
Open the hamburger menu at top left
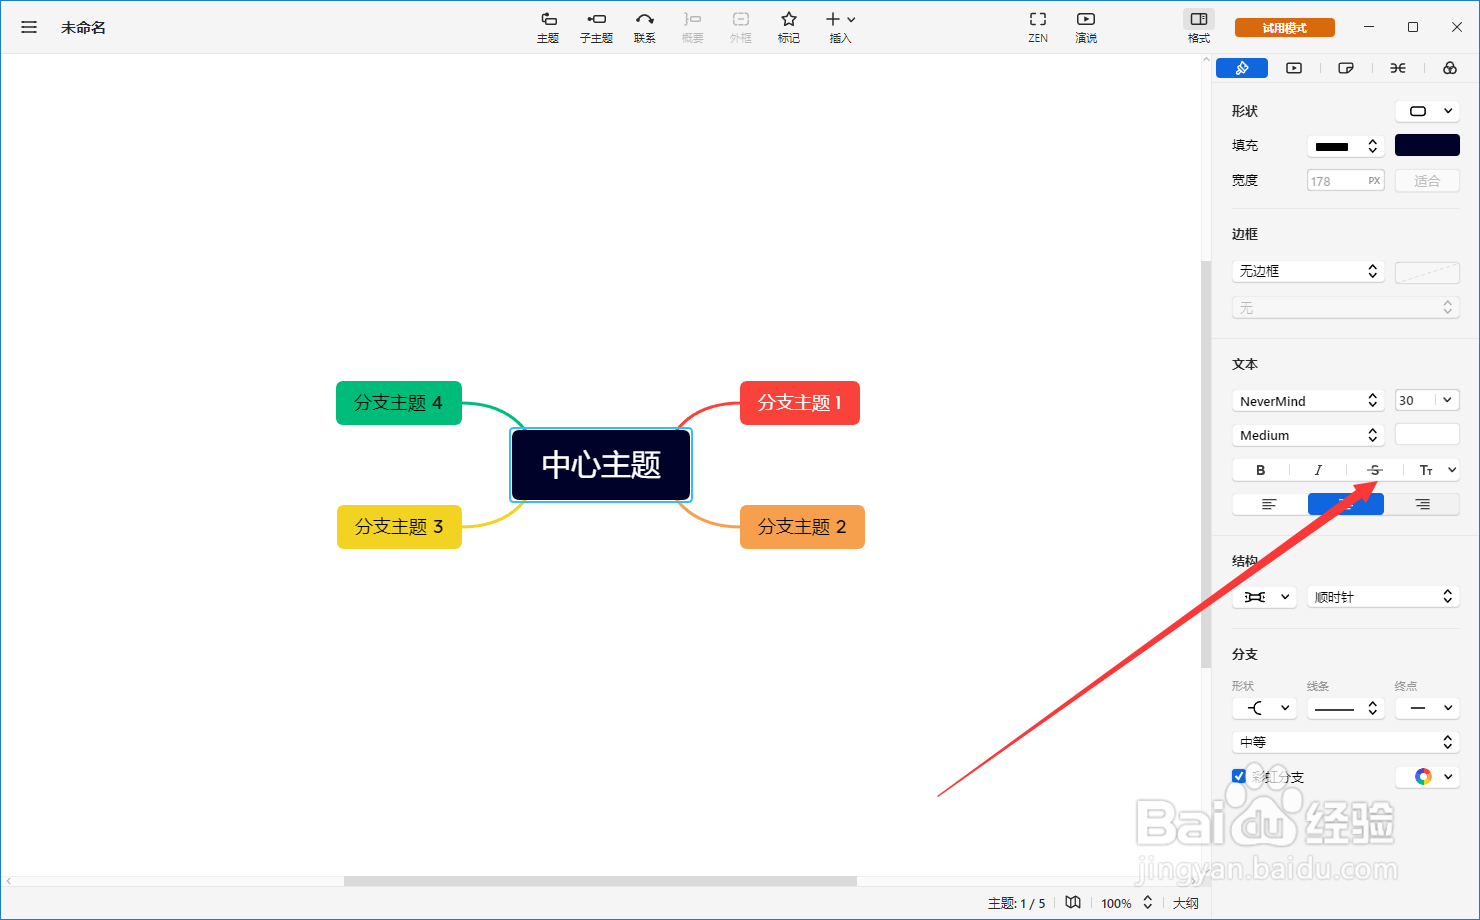(x=28, y=27)
